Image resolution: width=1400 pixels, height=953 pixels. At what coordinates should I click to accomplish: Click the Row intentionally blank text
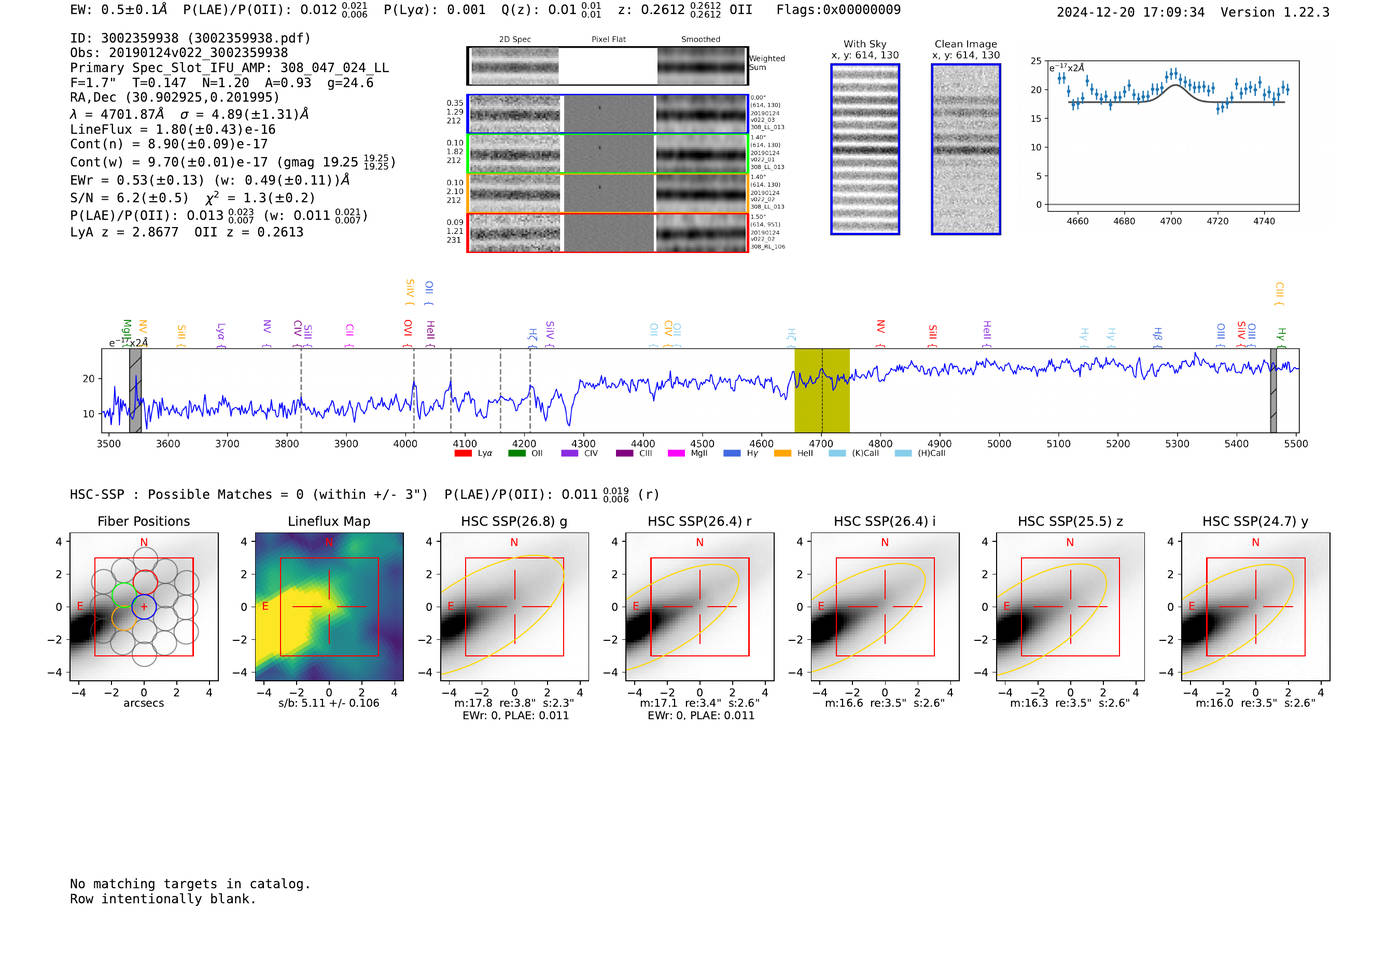[x=163, y=899]
